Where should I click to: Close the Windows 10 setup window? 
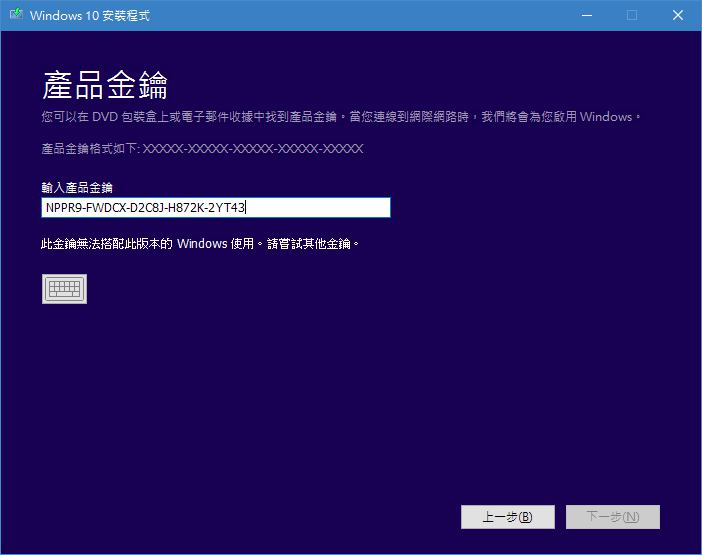coord(678,15)
